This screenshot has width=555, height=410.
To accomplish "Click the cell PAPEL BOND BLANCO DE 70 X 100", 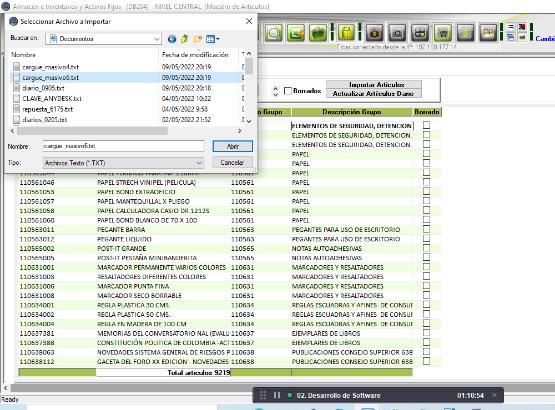I will coord(147,220).
